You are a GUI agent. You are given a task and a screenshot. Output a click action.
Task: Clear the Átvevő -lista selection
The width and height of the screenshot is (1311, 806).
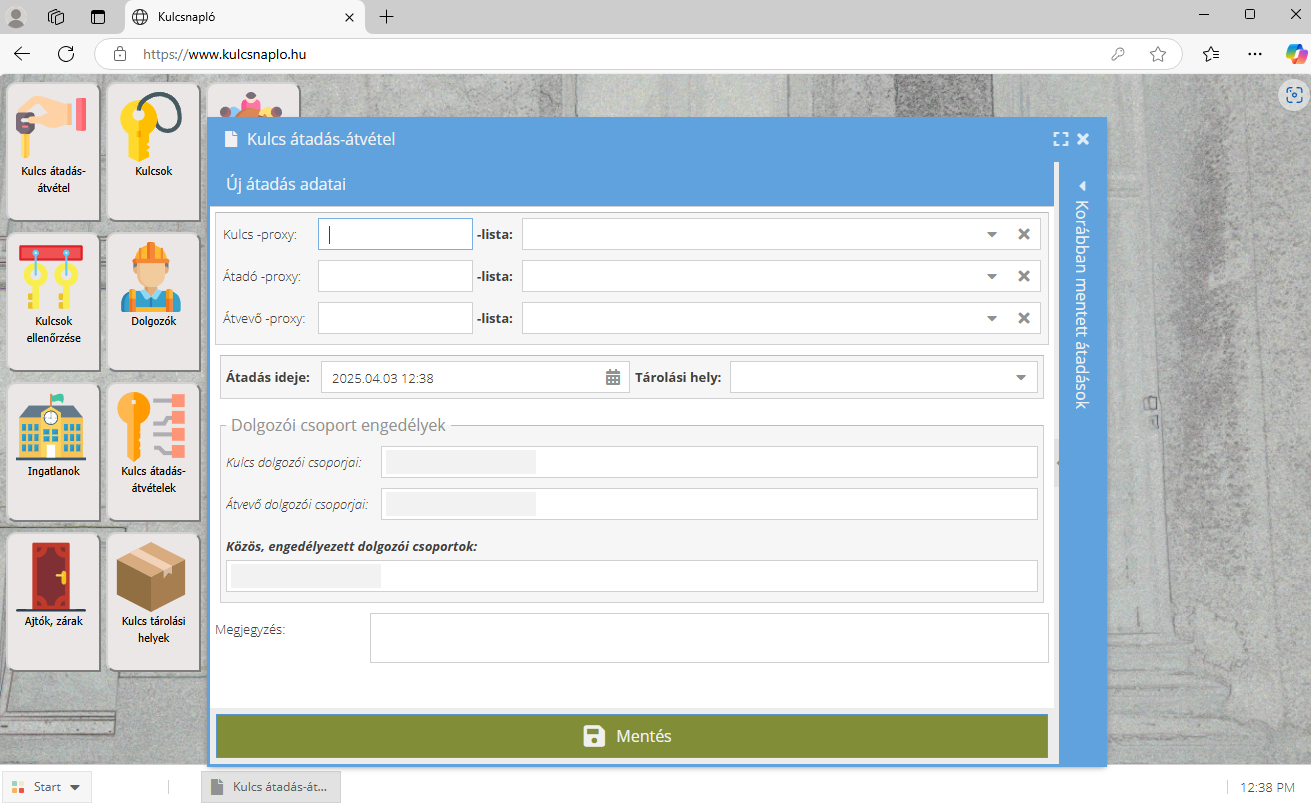[x=1024, y=318]
